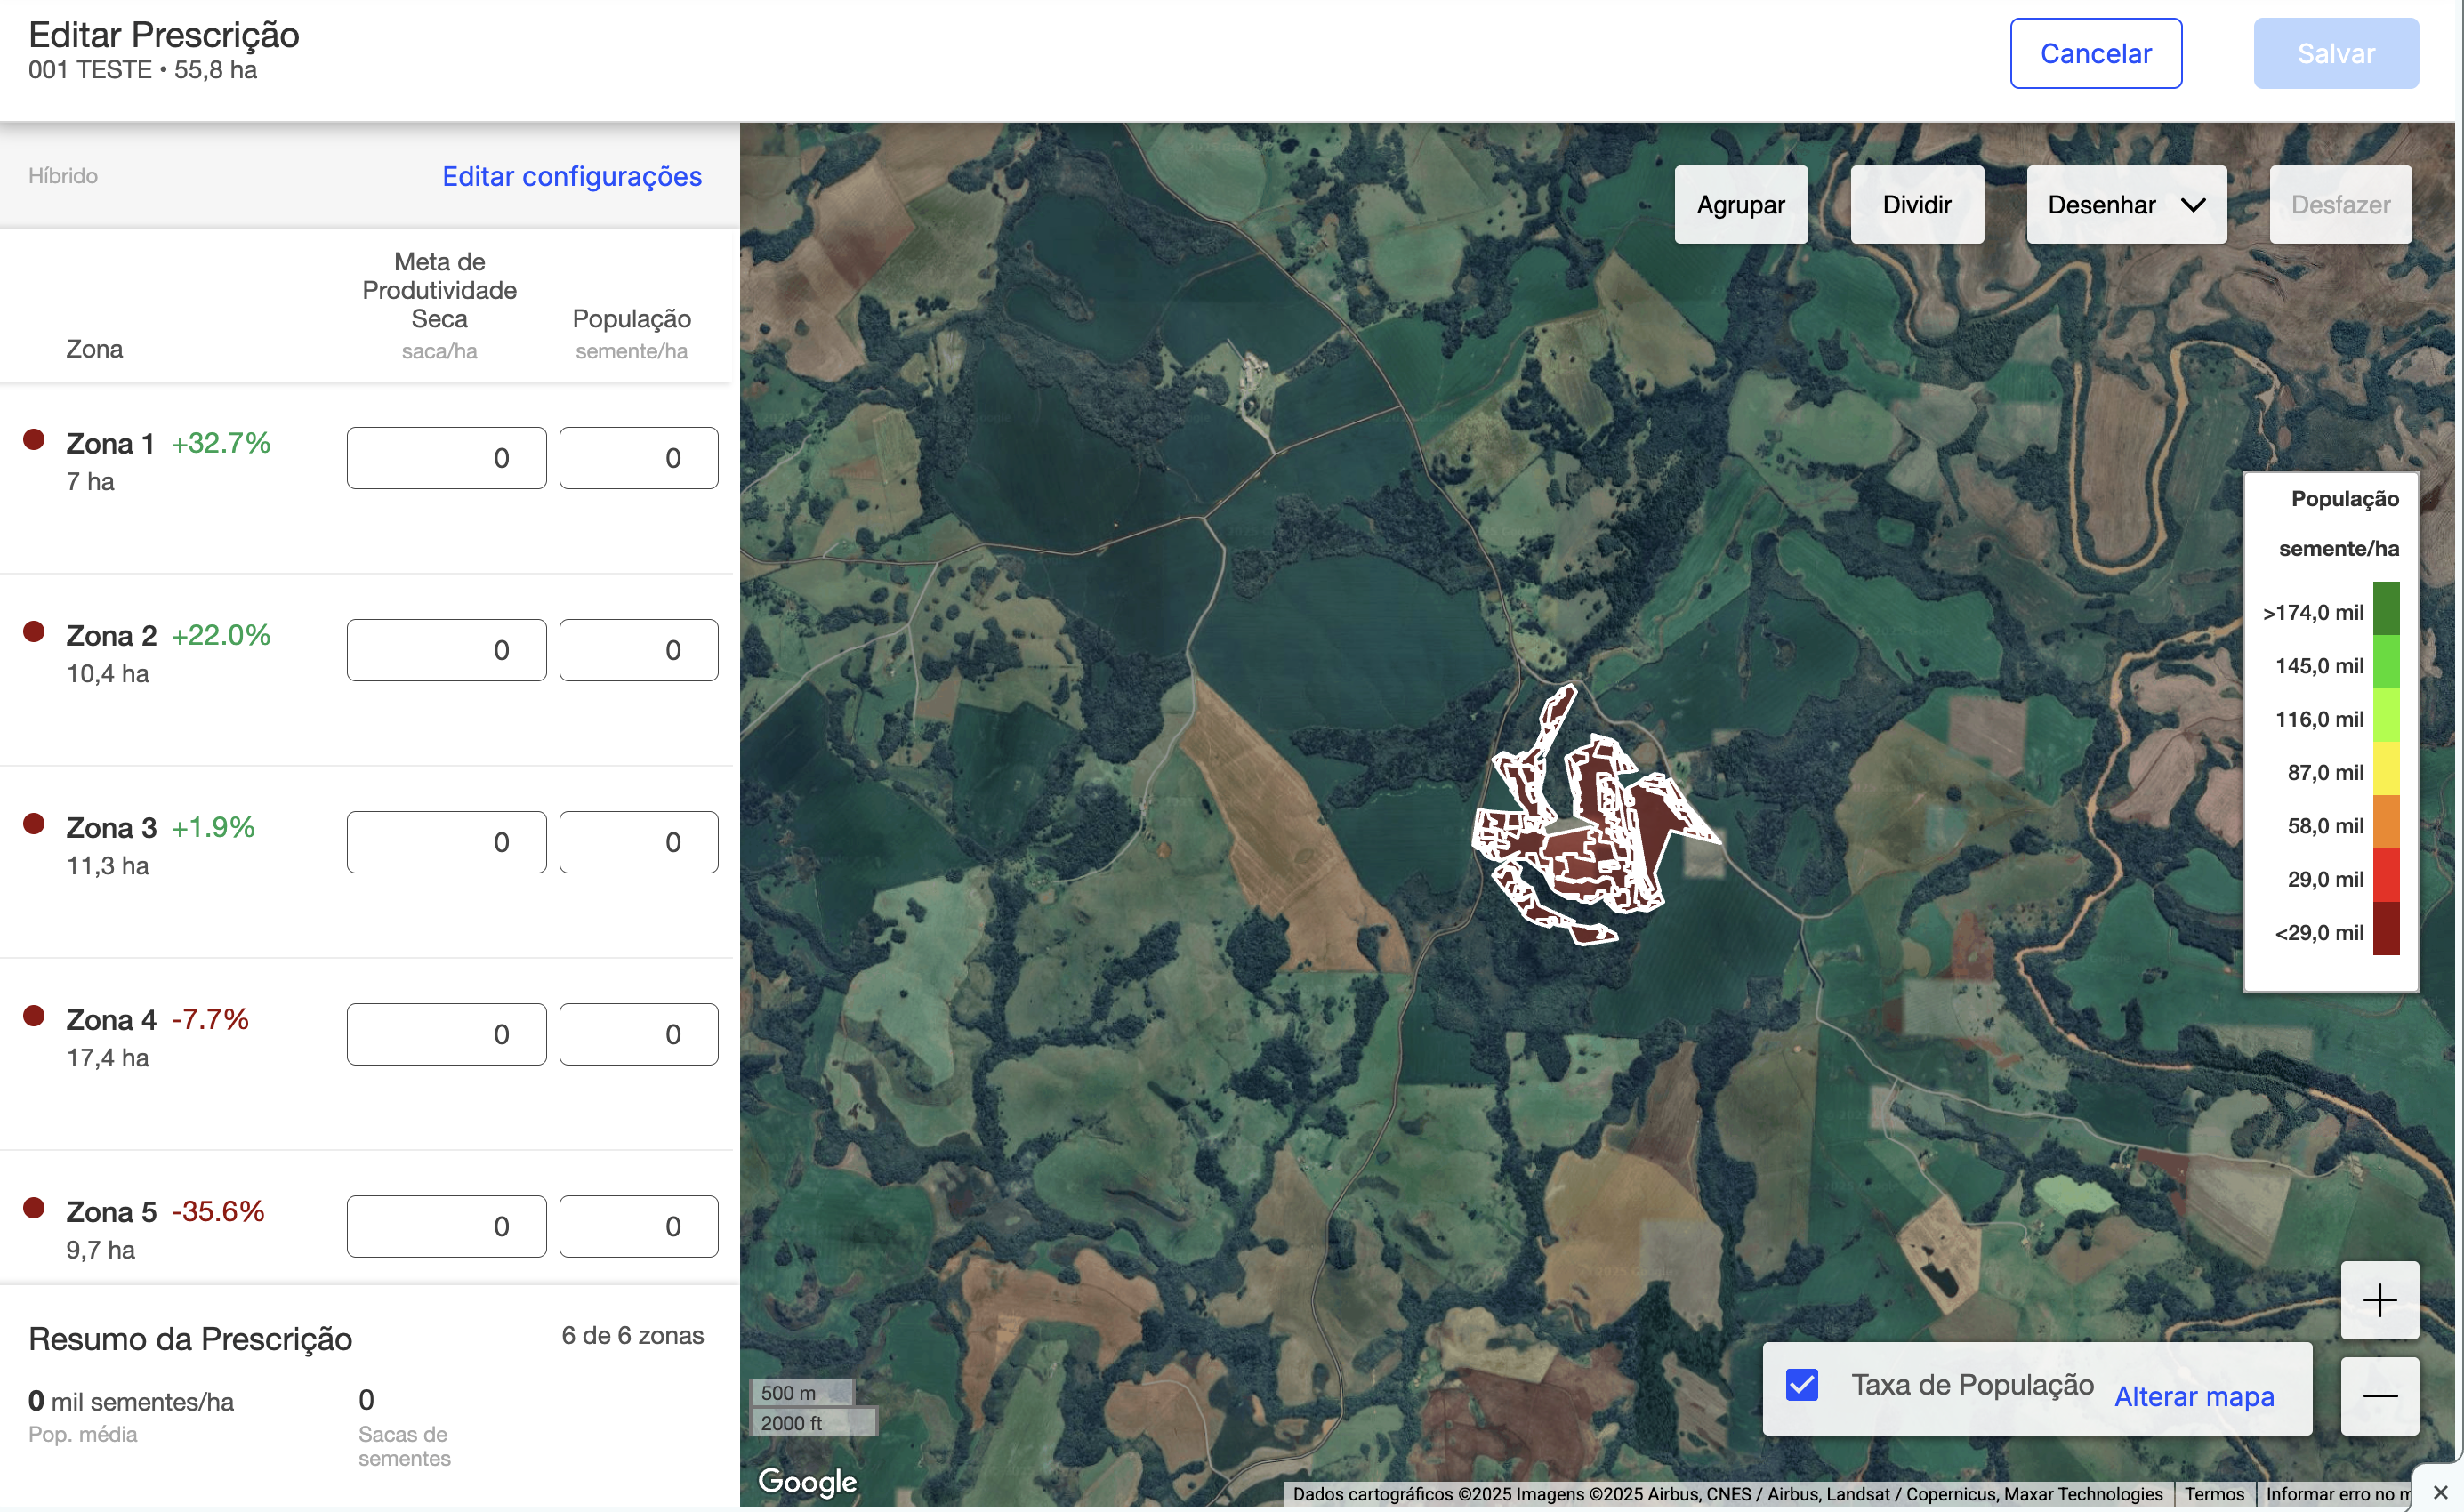Click the Zona 3 red dot marker
2464x1512 pixels.
coord(34,824)
